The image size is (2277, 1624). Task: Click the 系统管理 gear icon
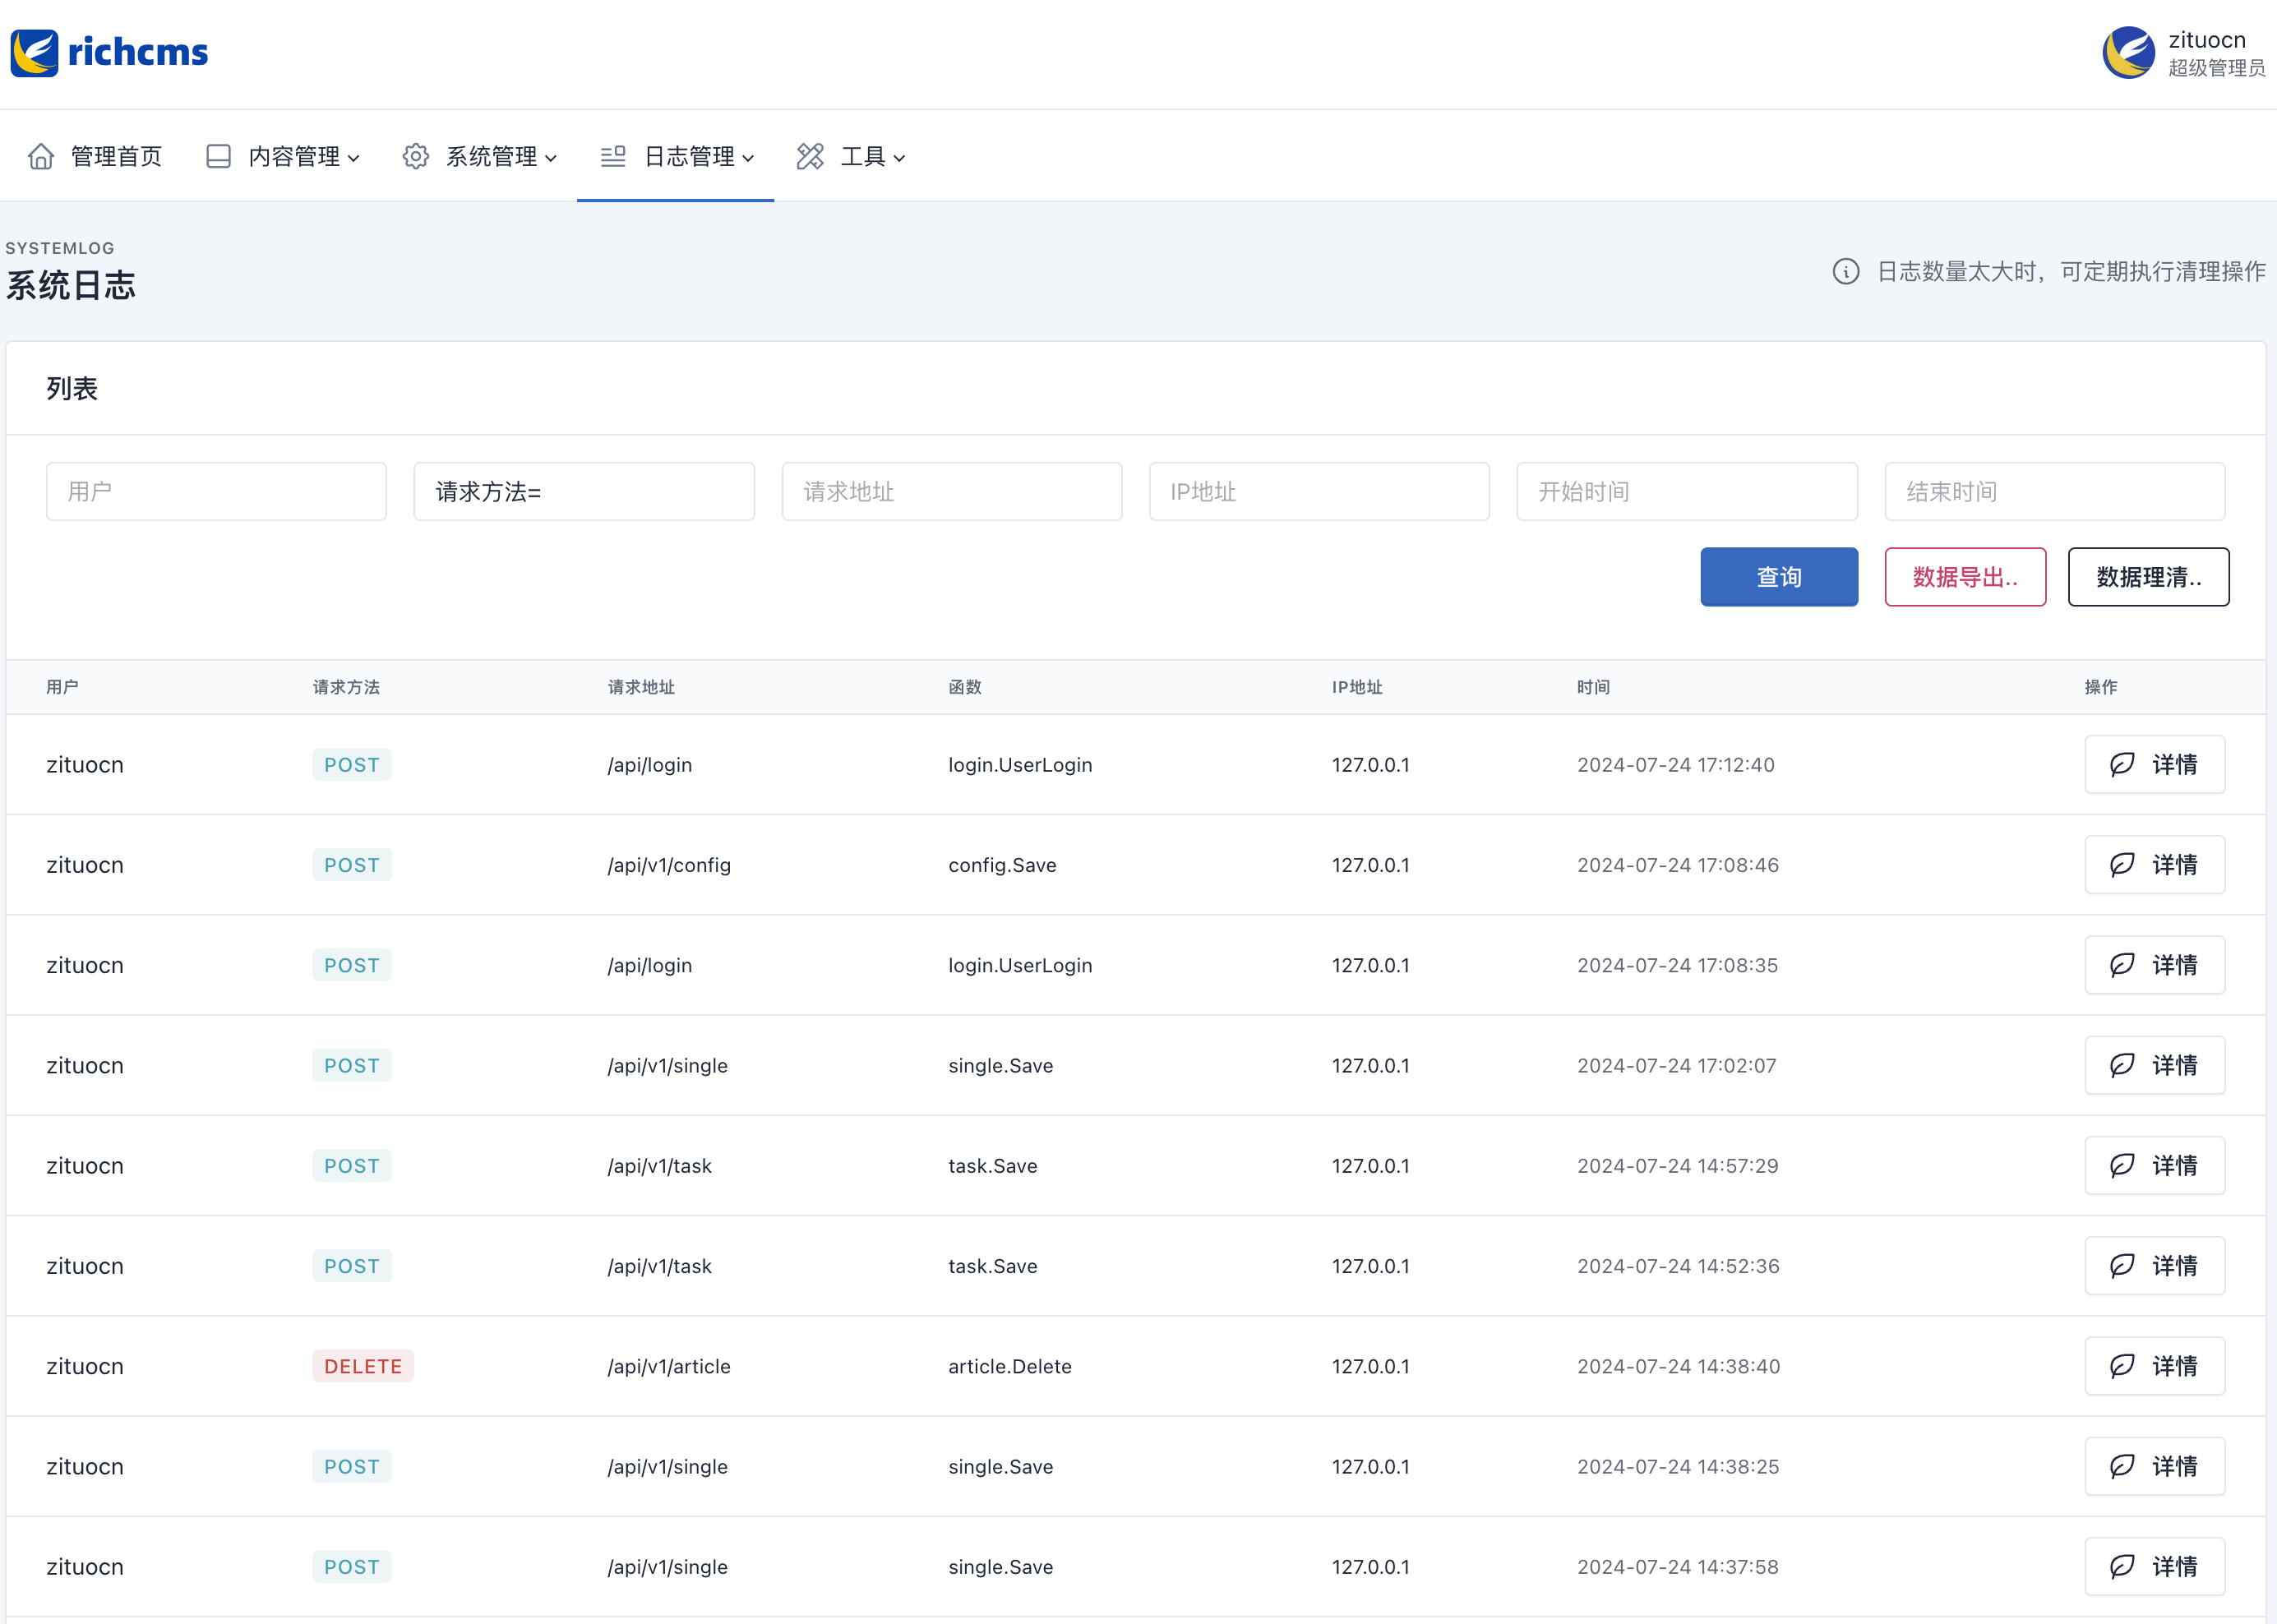click(x=416, y=156)
